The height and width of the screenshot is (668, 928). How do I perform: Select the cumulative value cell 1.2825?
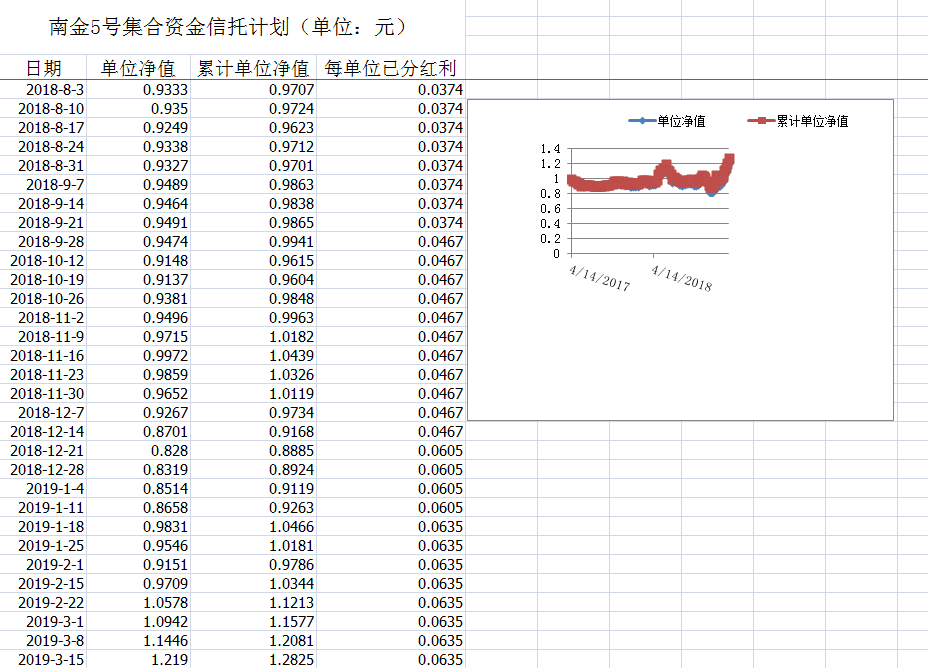click(x=253, y=659)
